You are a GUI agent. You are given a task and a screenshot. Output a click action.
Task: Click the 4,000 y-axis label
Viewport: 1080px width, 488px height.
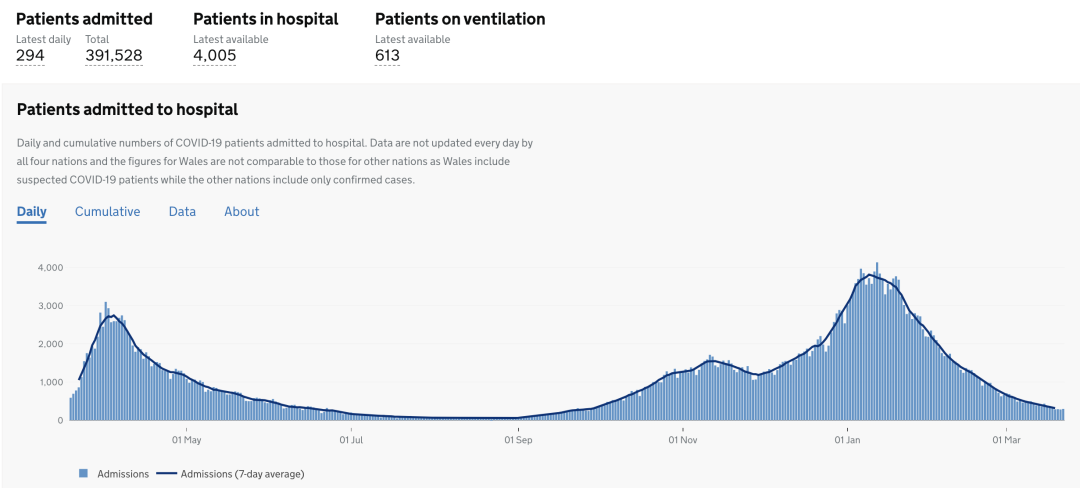pyautogui.click(x=50, y=268)
